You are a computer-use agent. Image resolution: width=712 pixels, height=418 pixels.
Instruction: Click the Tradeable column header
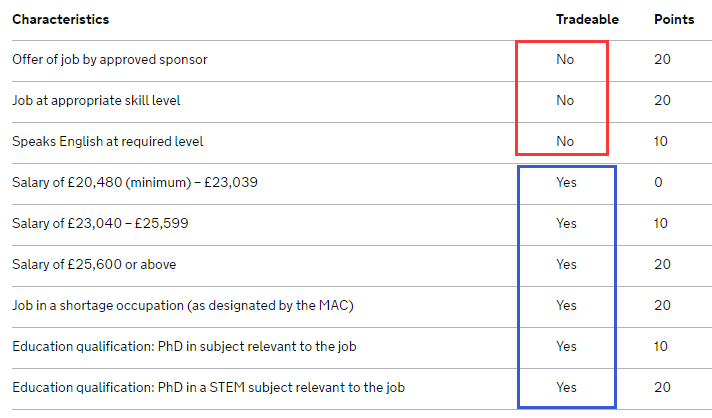587,20
